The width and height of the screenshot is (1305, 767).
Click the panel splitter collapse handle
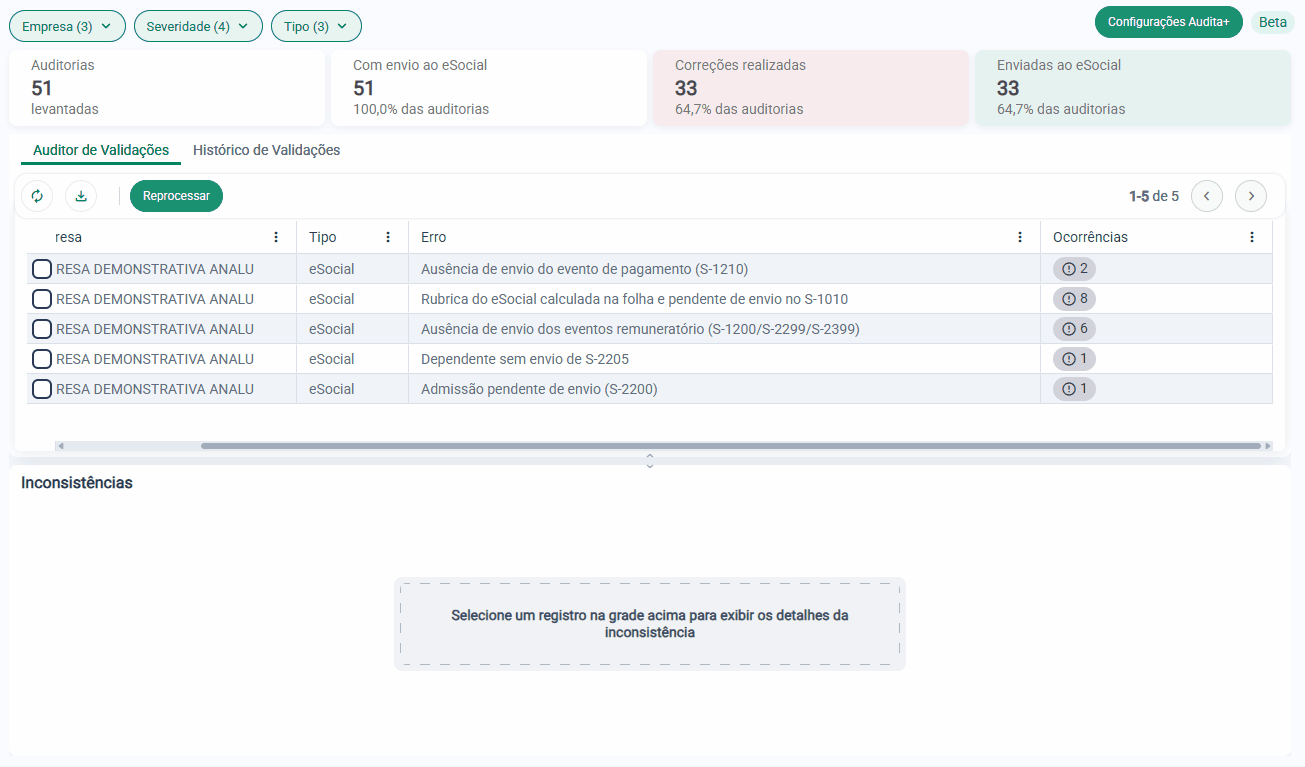click(650, 461)
